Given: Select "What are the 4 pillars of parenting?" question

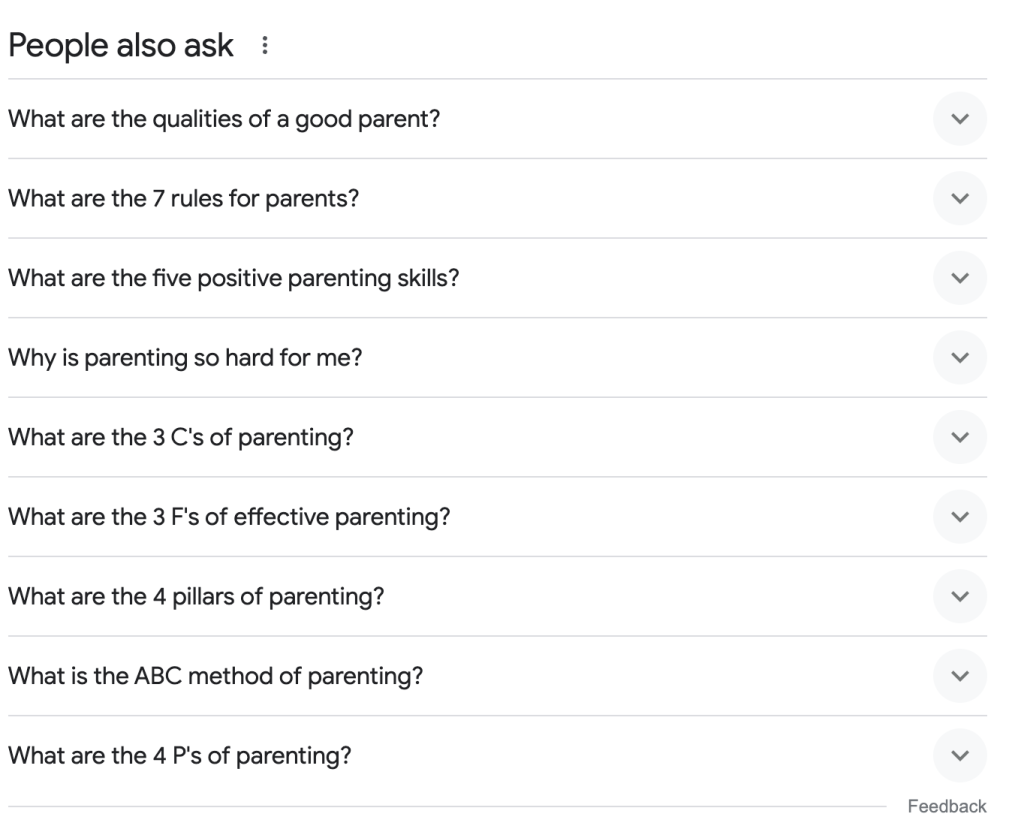Looking at the screenshot, I should (x=197, y=596).
